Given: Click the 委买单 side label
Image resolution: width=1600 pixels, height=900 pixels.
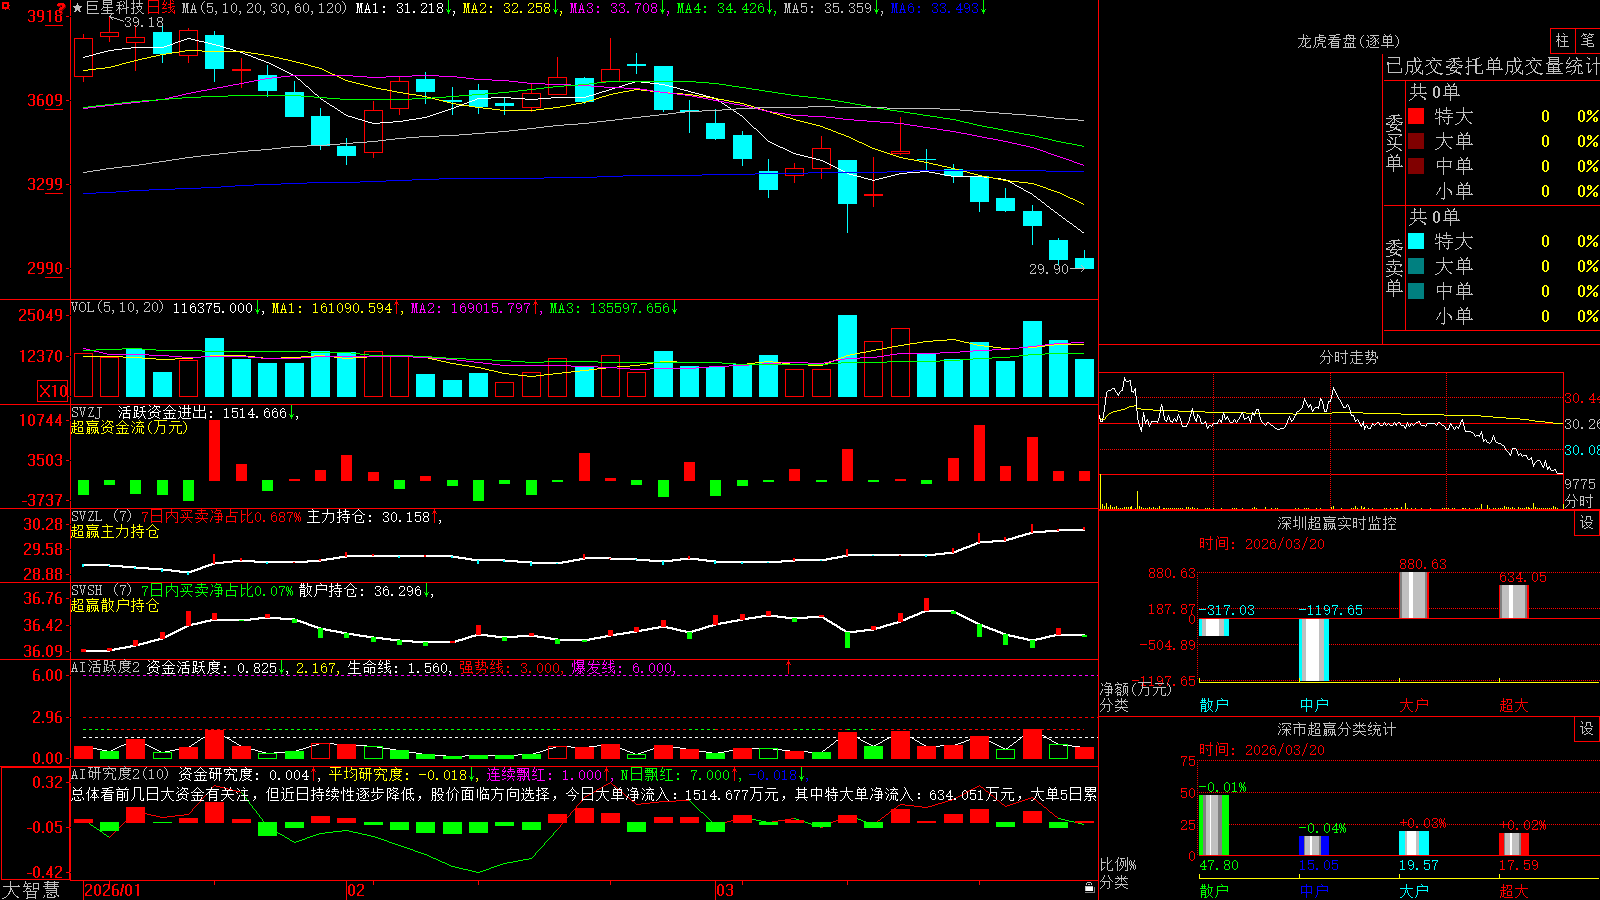Looking at the screenshot, I should [1394, 143].
